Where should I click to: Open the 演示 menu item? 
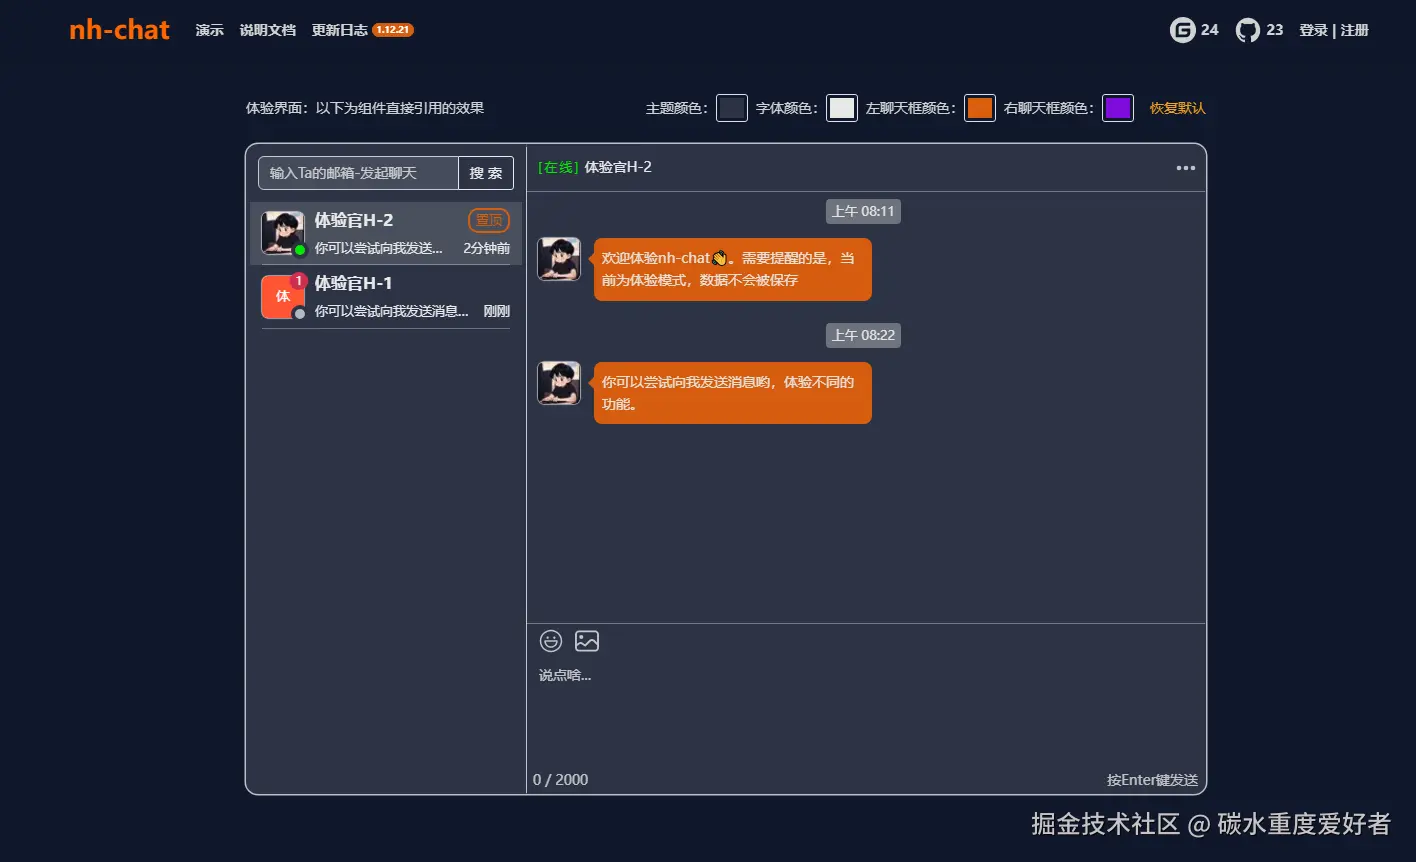click(209, 30)
